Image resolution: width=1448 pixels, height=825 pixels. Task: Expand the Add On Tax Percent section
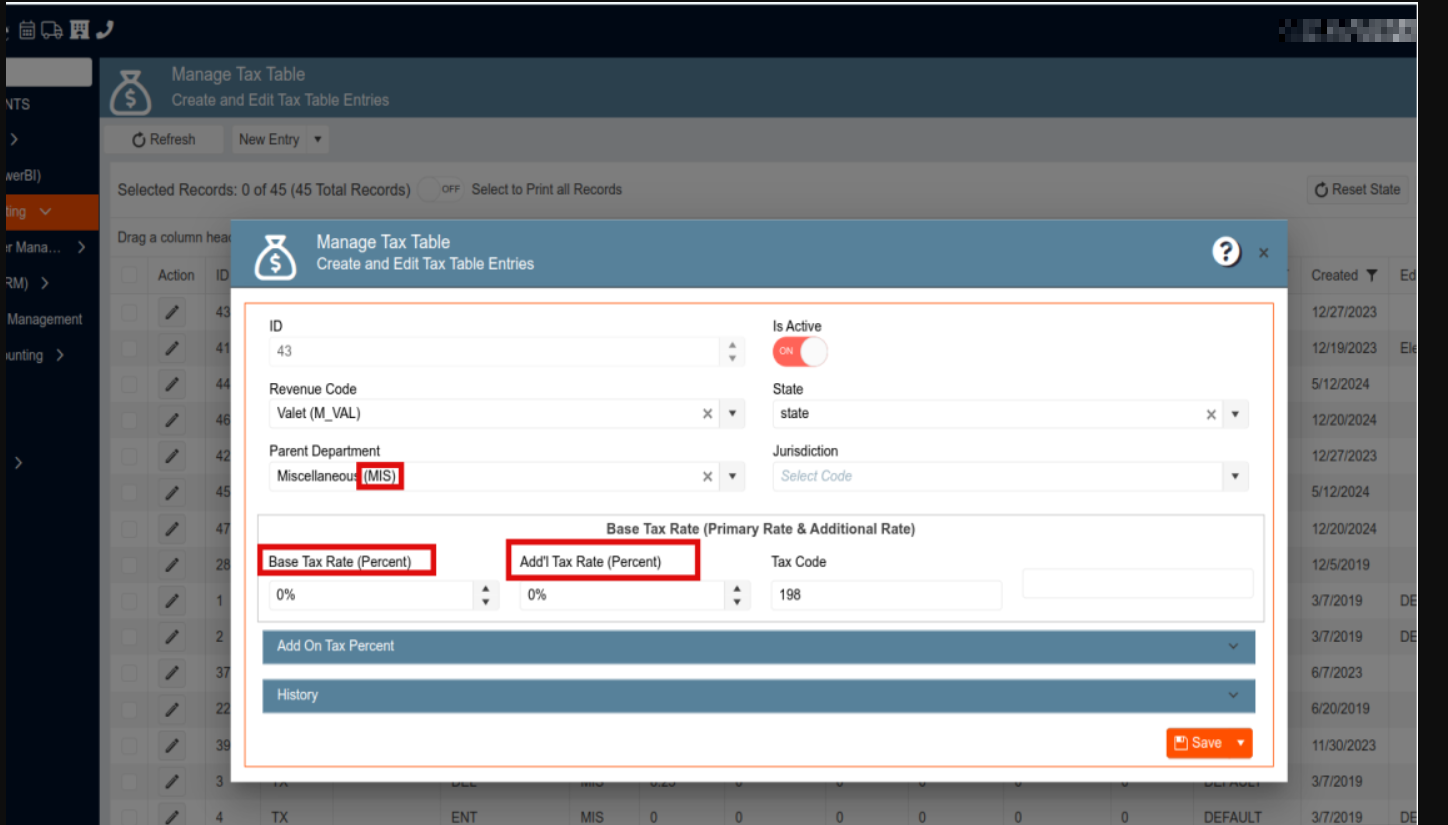click(758, 646)
